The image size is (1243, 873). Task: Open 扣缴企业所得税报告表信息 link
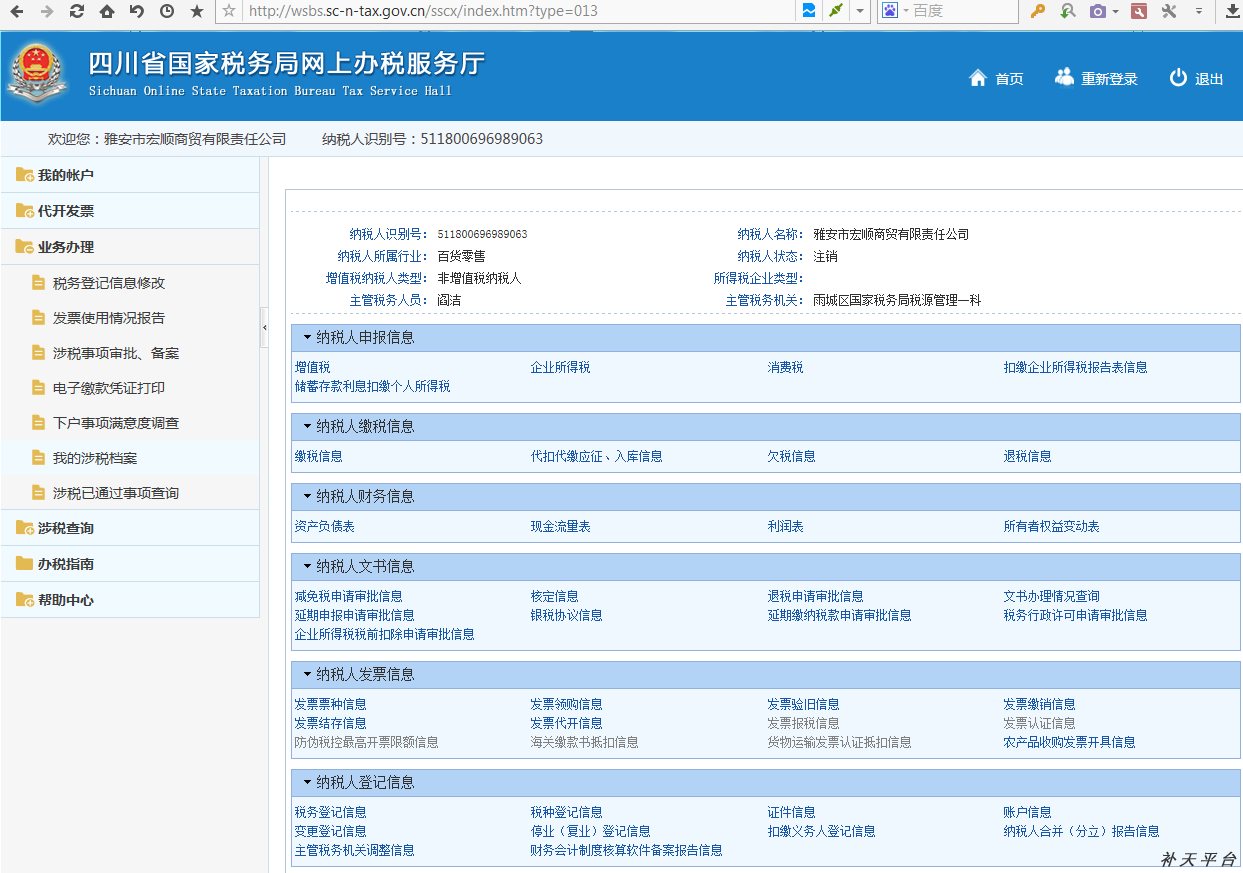(x=1075, y=367)
